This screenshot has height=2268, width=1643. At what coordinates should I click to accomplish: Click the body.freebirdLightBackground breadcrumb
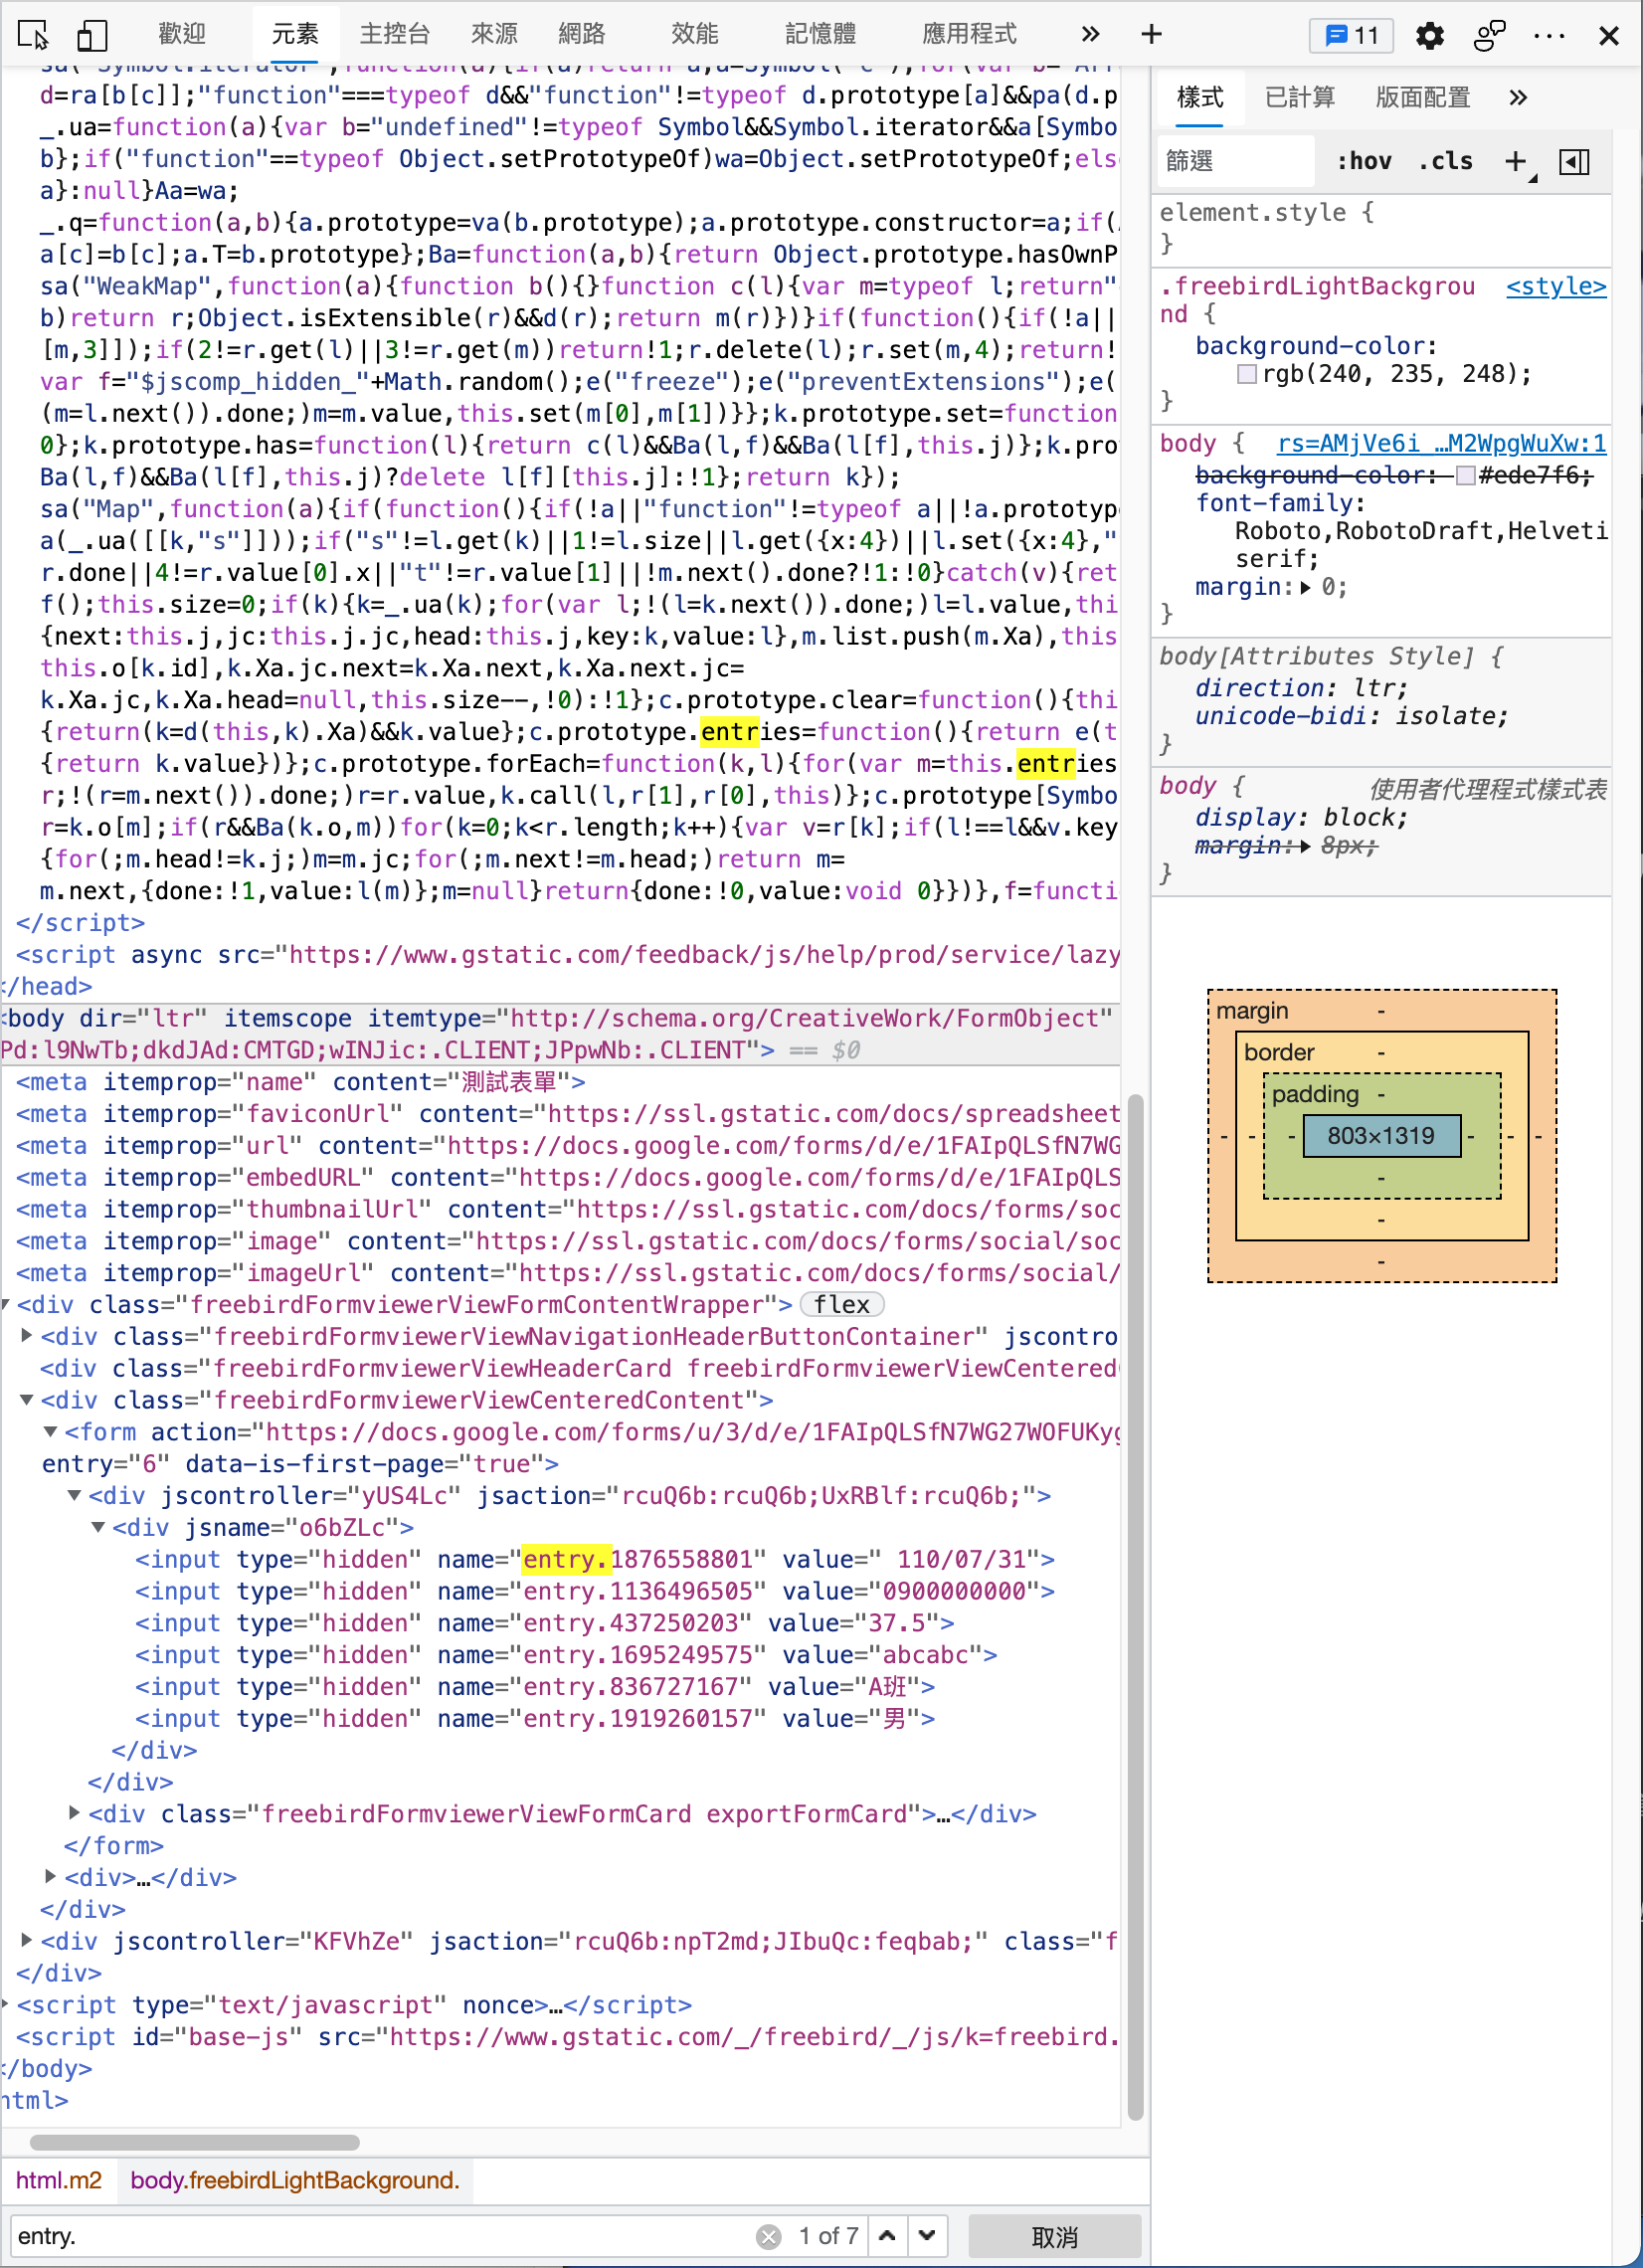(295, 2180)
